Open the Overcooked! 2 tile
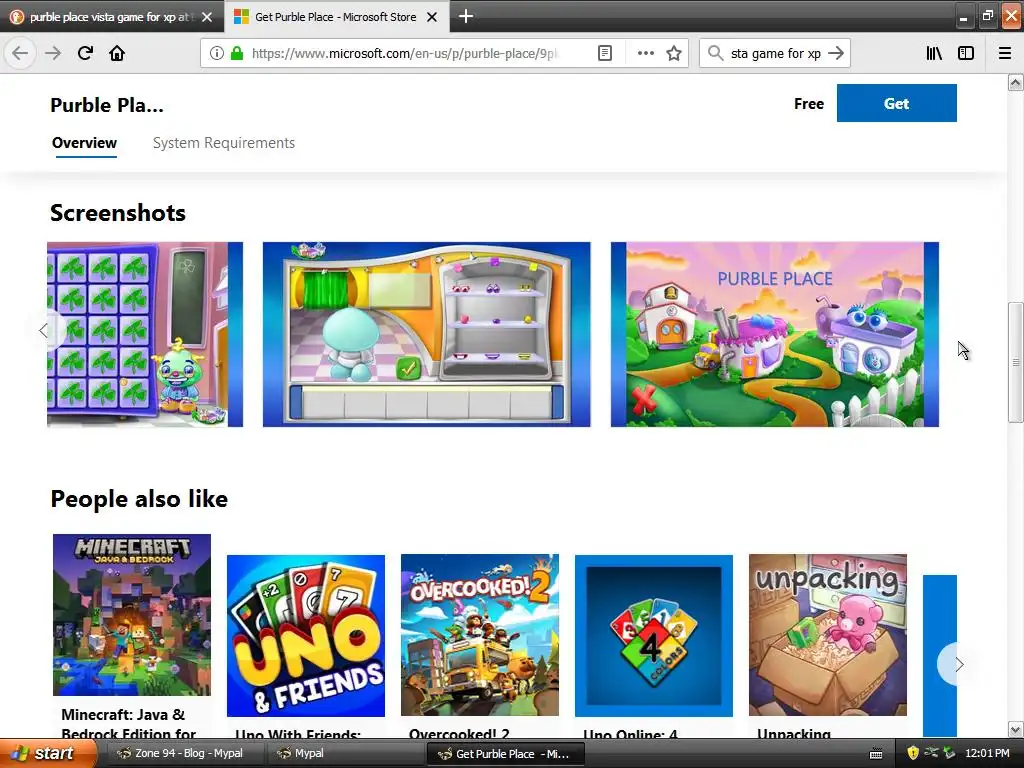This screenshot has height=768, width=1024. click(x=480, y=635)
